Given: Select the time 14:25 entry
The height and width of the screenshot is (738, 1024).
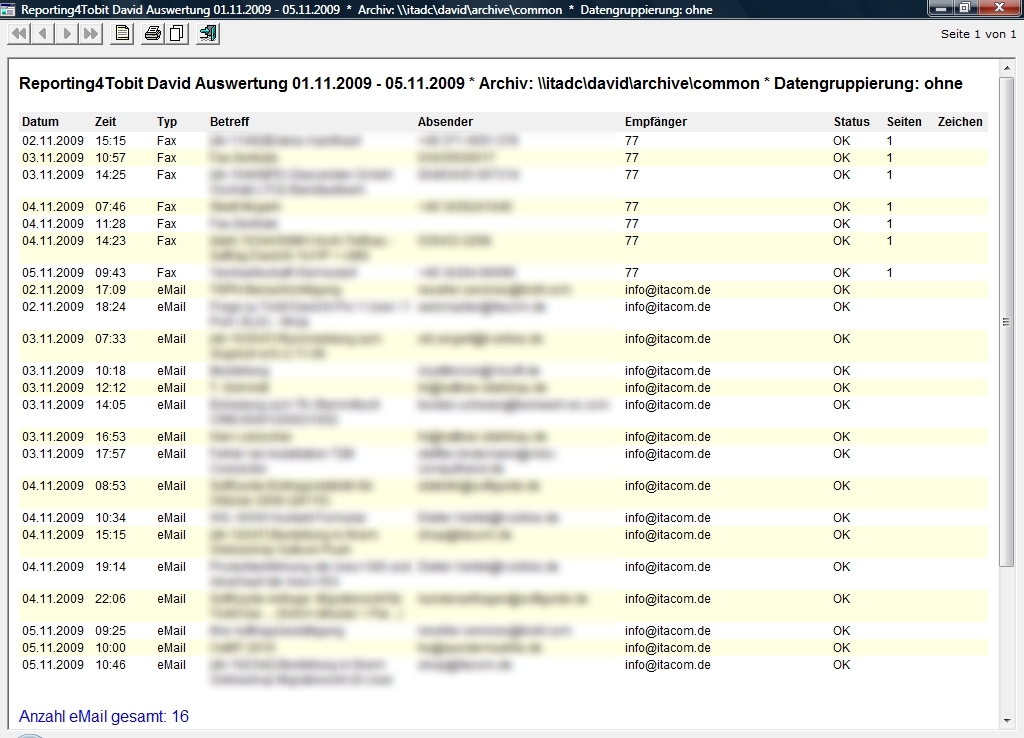Looking at the screenshot, I should [110, 174].
